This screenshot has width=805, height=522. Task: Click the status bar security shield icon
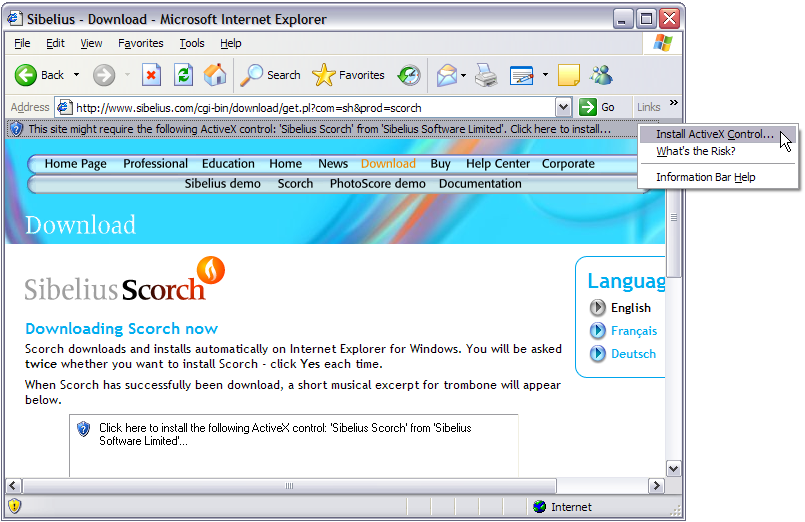[x=15, y=506]
